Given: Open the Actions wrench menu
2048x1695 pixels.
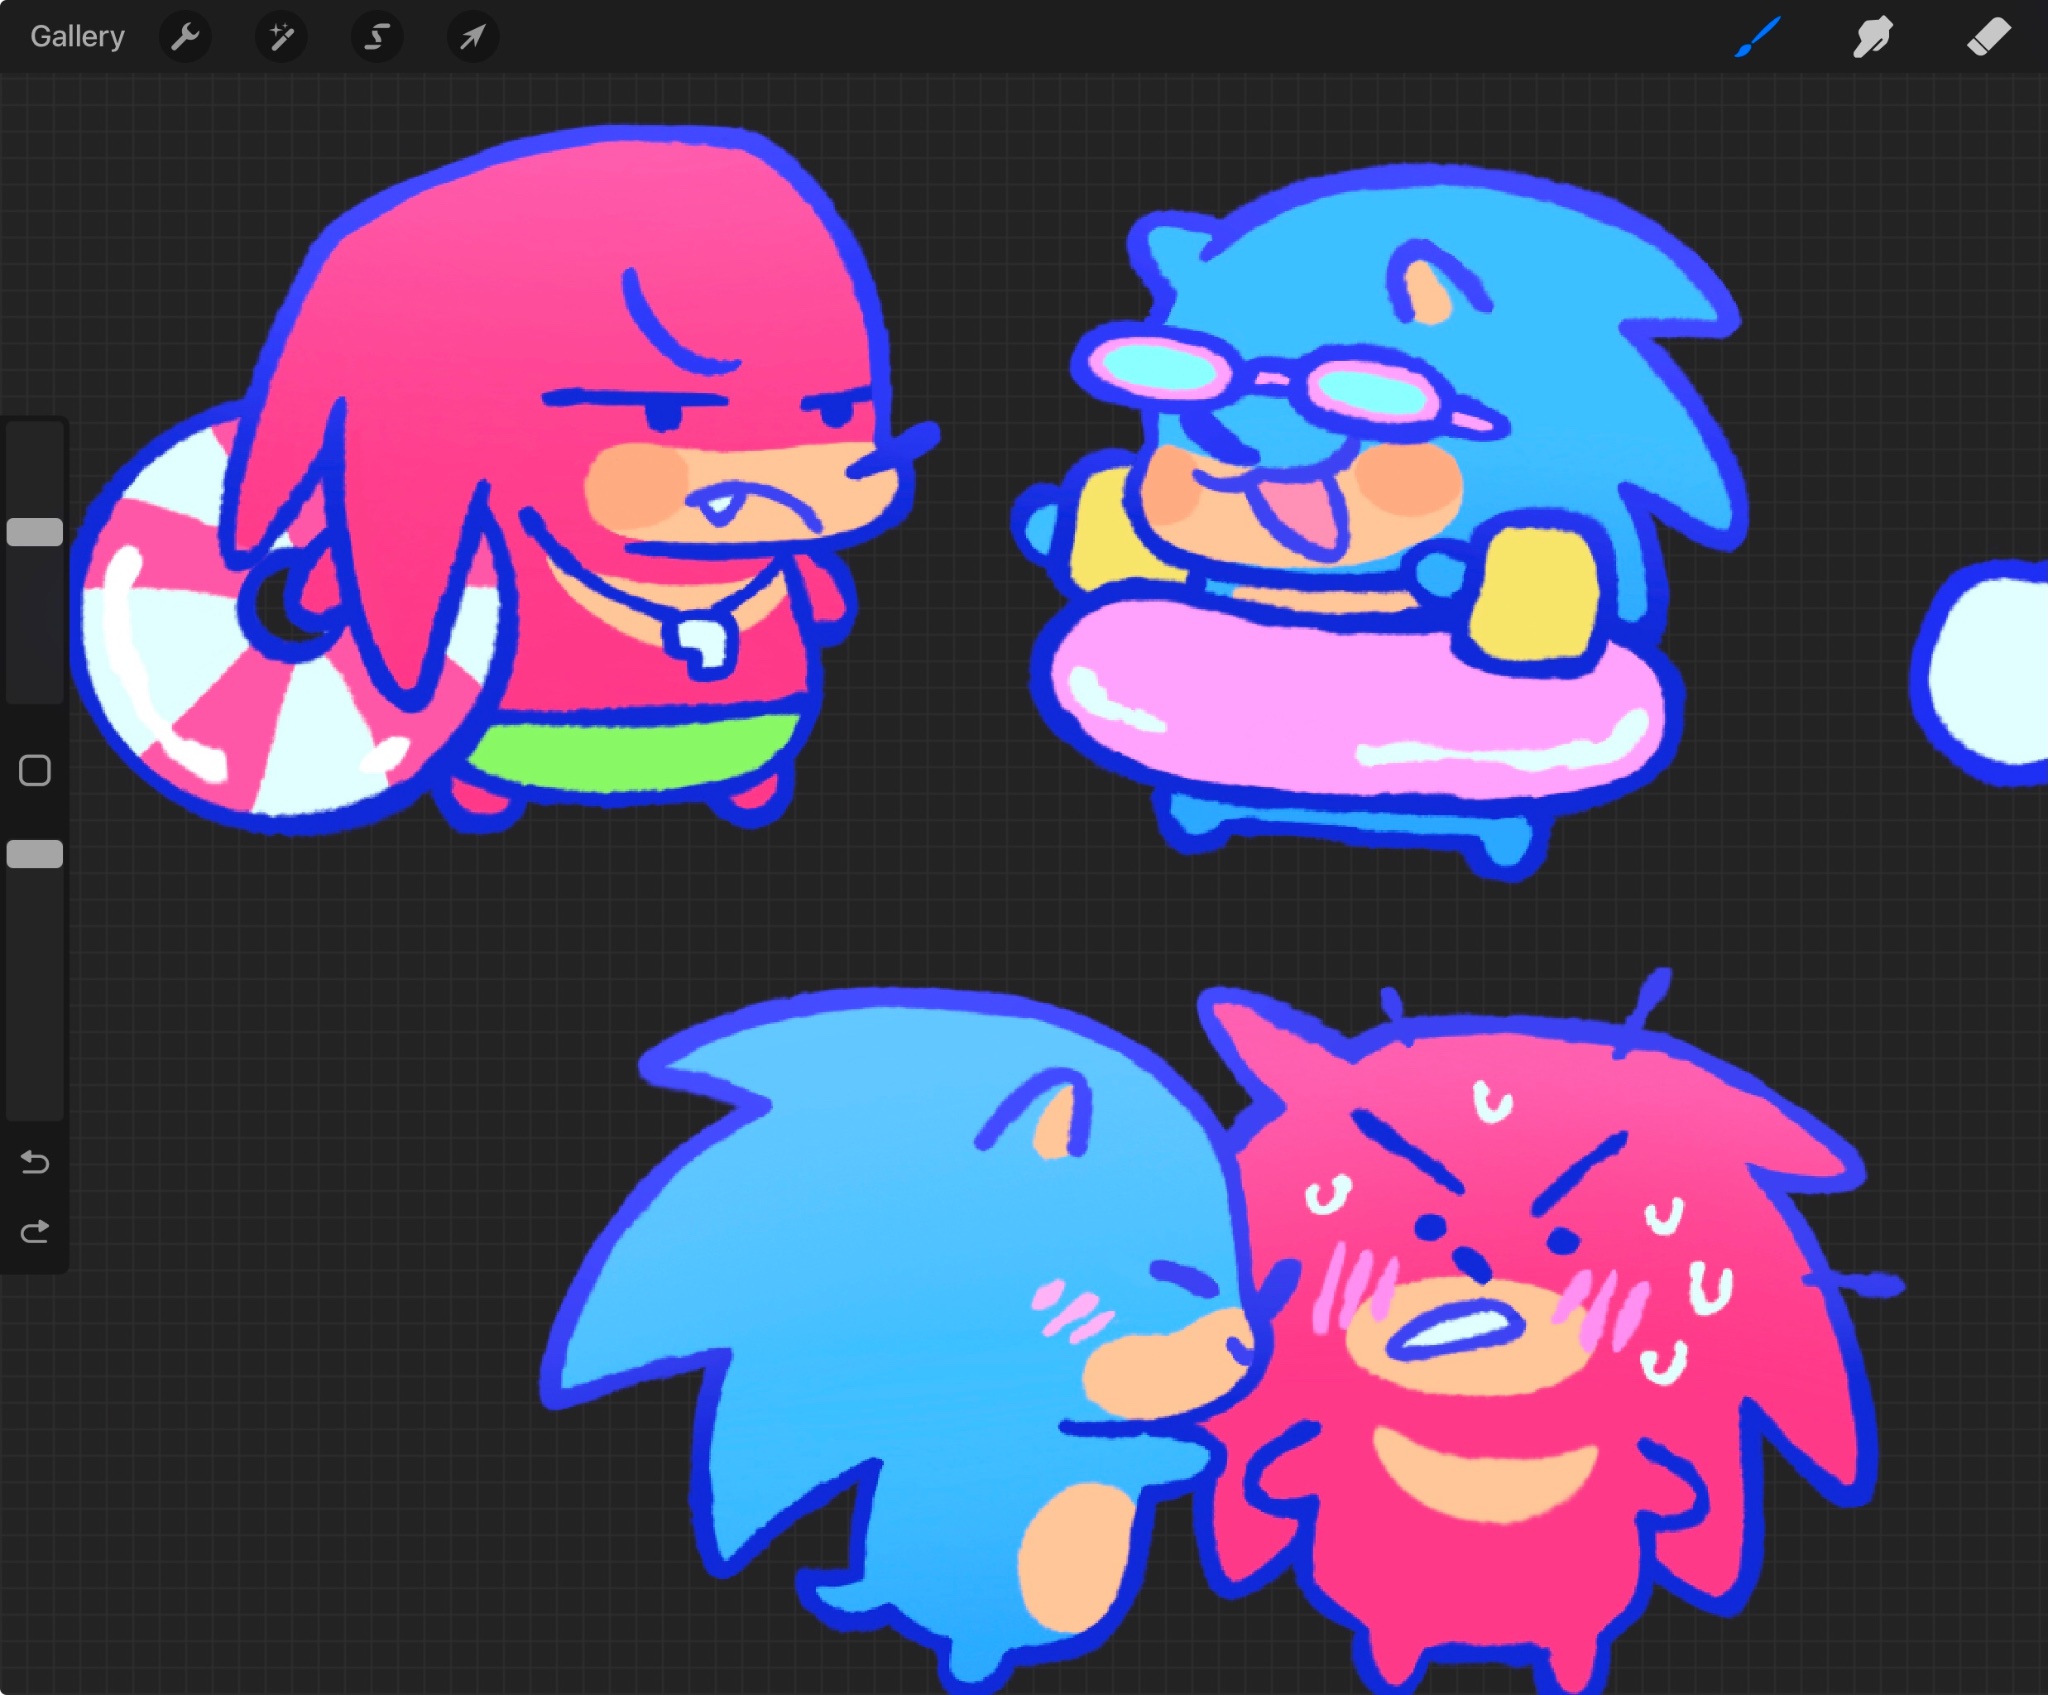Looking at the screenshot, I should (x=185, y=37).
